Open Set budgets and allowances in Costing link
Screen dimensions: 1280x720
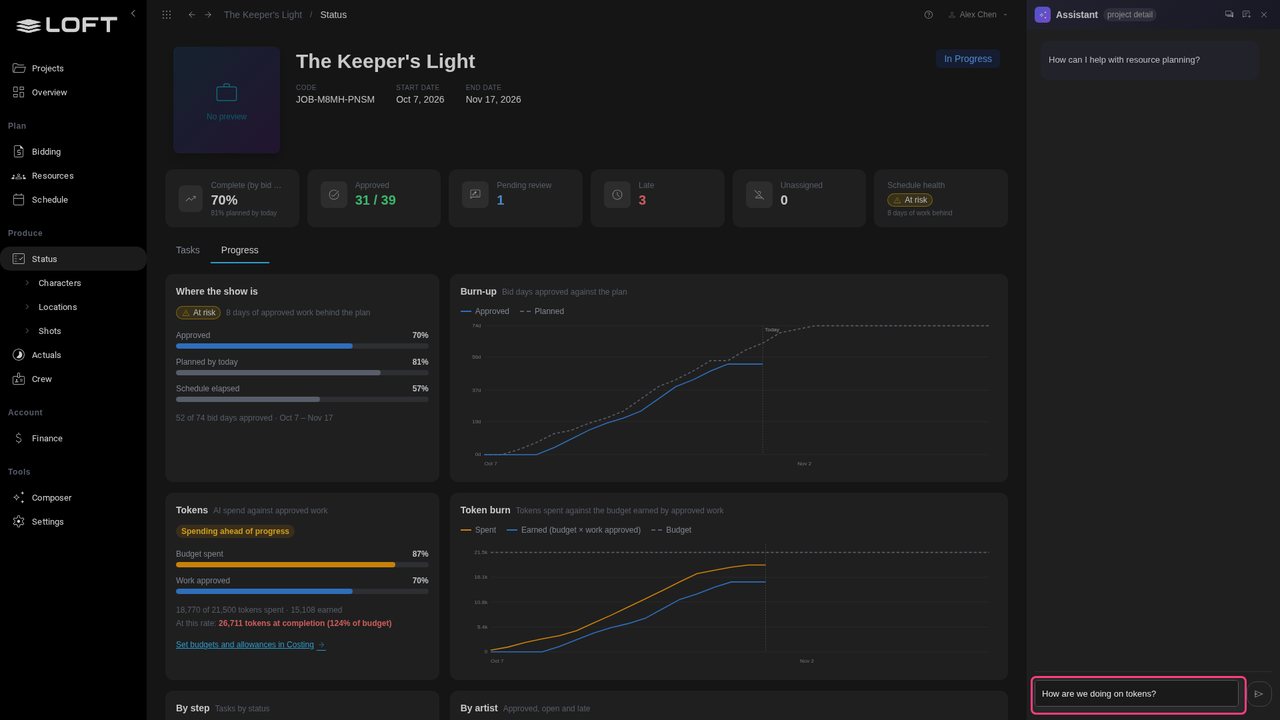pyautogui.click(x=251, y=645)
